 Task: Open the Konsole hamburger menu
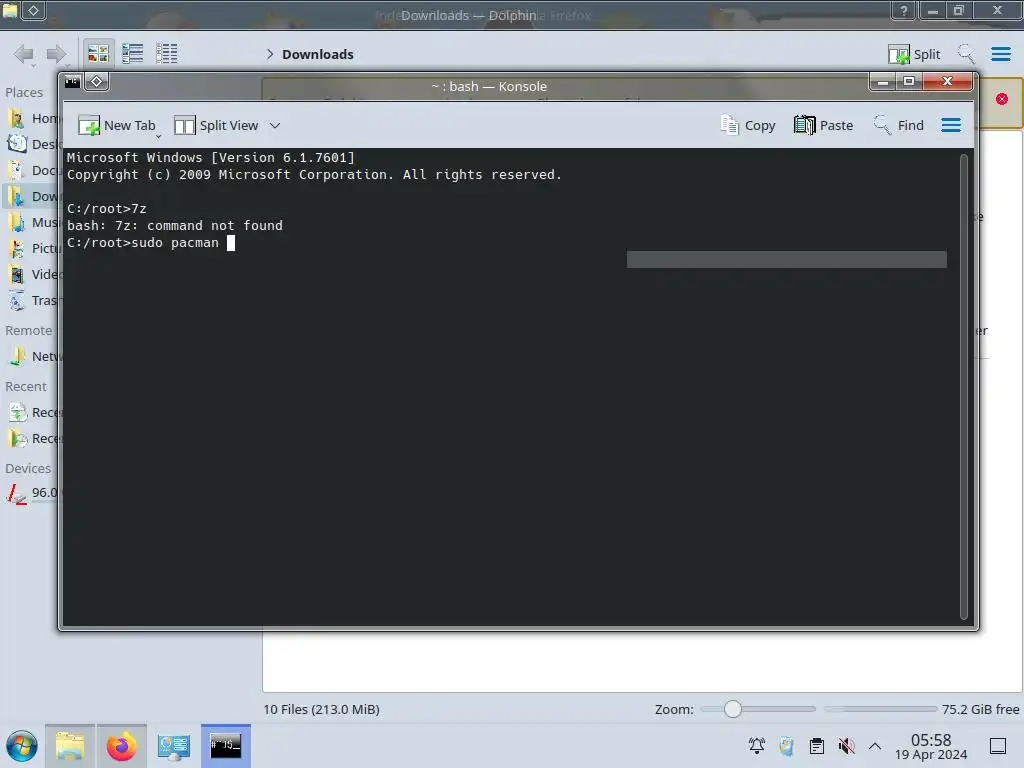click(951, 125)
